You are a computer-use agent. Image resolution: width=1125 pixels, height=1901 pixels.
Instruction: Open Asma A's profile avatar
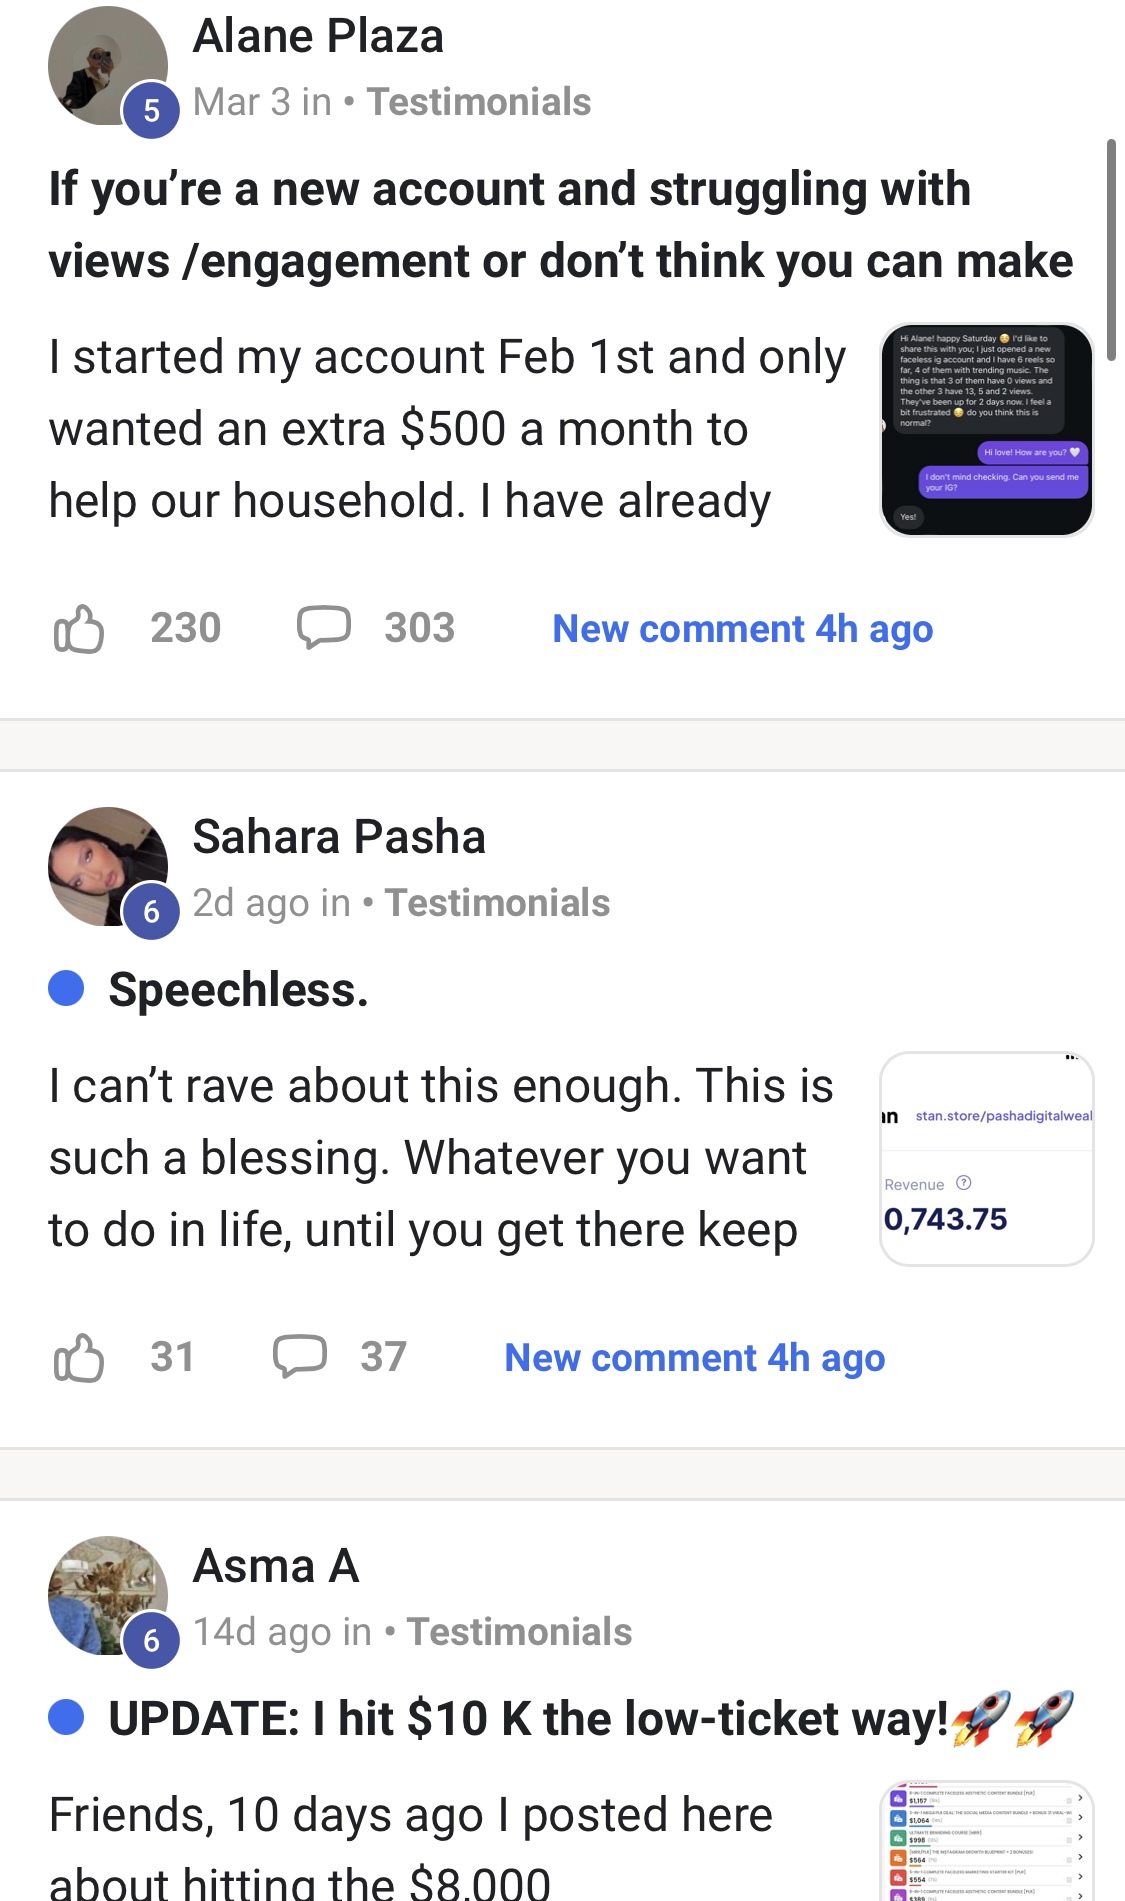pyautogui.click(x=105, y=1594)
